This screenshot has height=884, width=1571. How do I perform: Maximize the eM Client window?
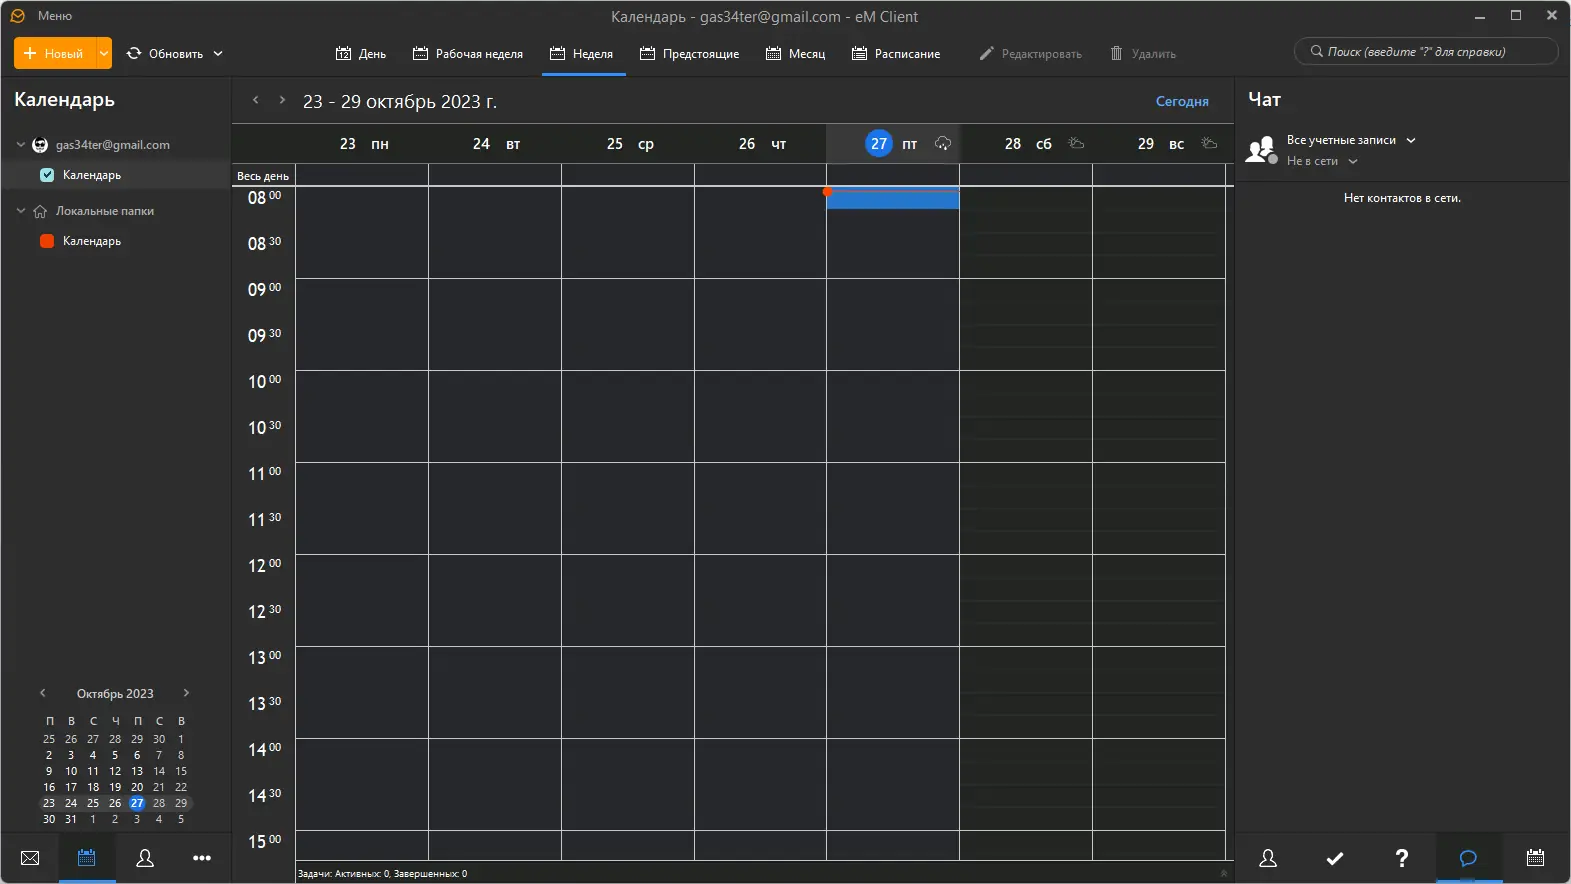coord(1516,16)
